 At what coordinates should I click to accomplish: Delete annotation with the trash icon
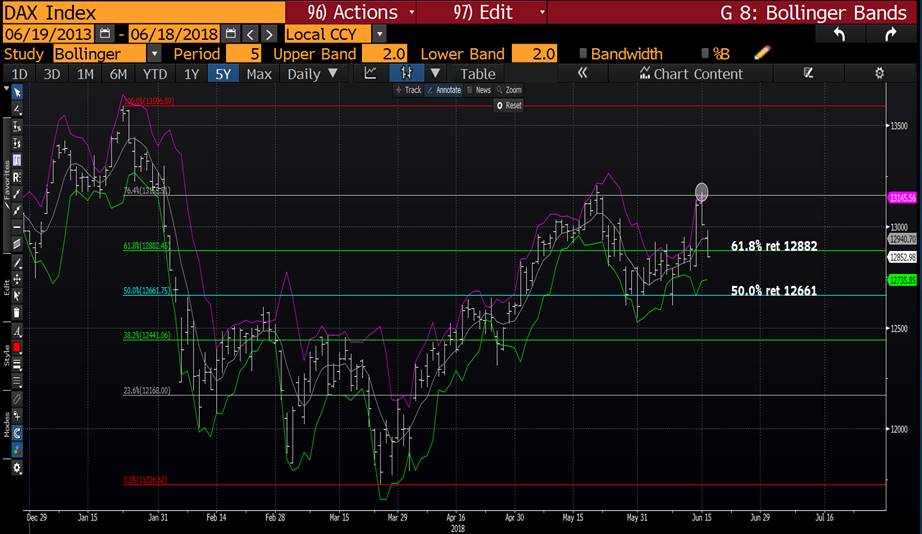click(17, 312)
